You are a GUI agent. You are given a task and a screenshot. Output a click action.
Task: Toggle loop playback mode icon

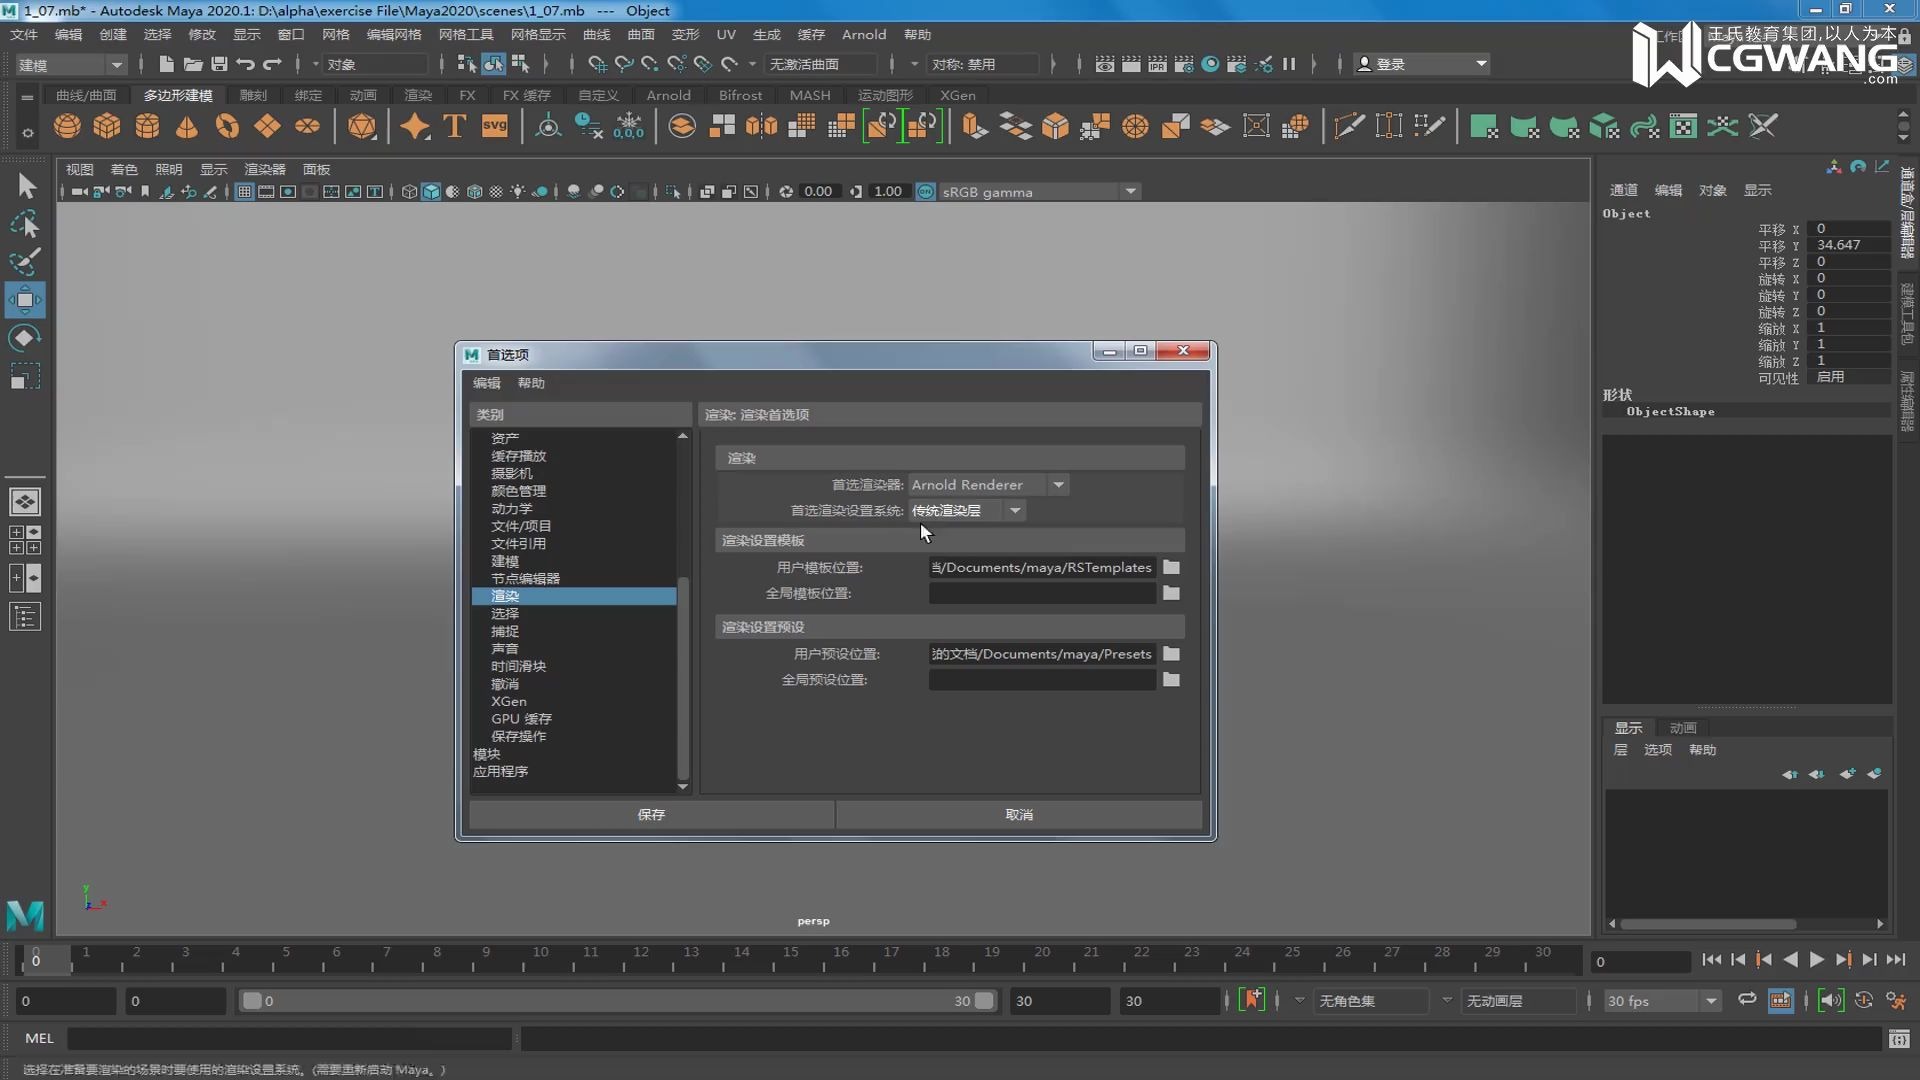pos(1747,1000)
